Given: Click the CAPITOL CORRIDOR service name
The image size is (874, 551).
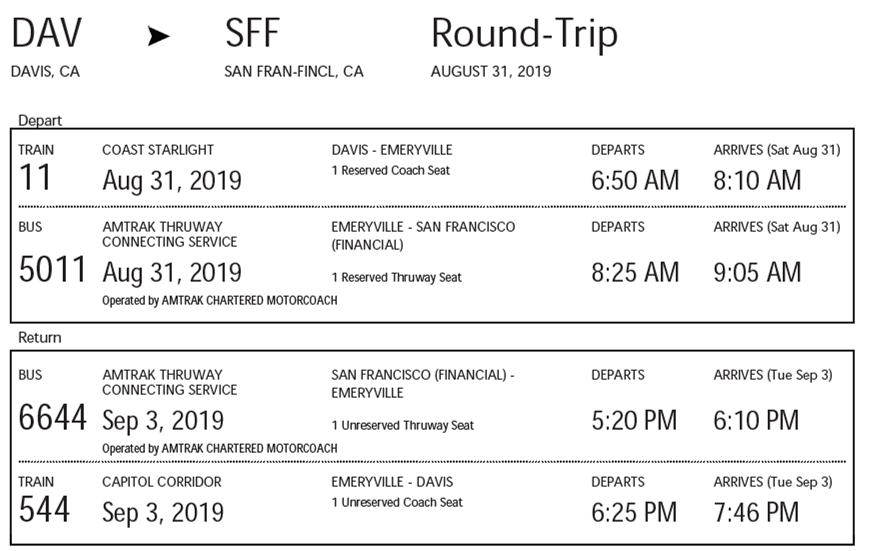Looking at the screenshot, I should click(162, 482).
